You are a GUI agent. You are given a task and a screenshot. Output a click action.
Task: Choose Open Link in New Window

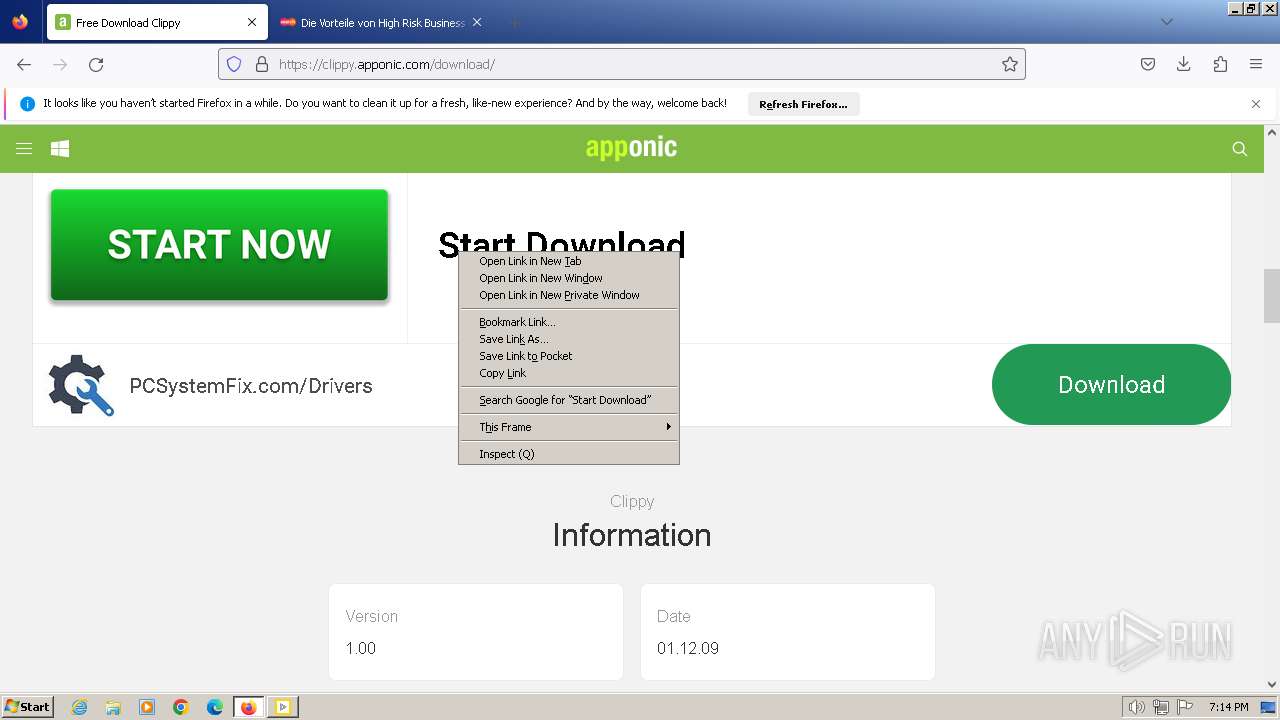[568, 278]
